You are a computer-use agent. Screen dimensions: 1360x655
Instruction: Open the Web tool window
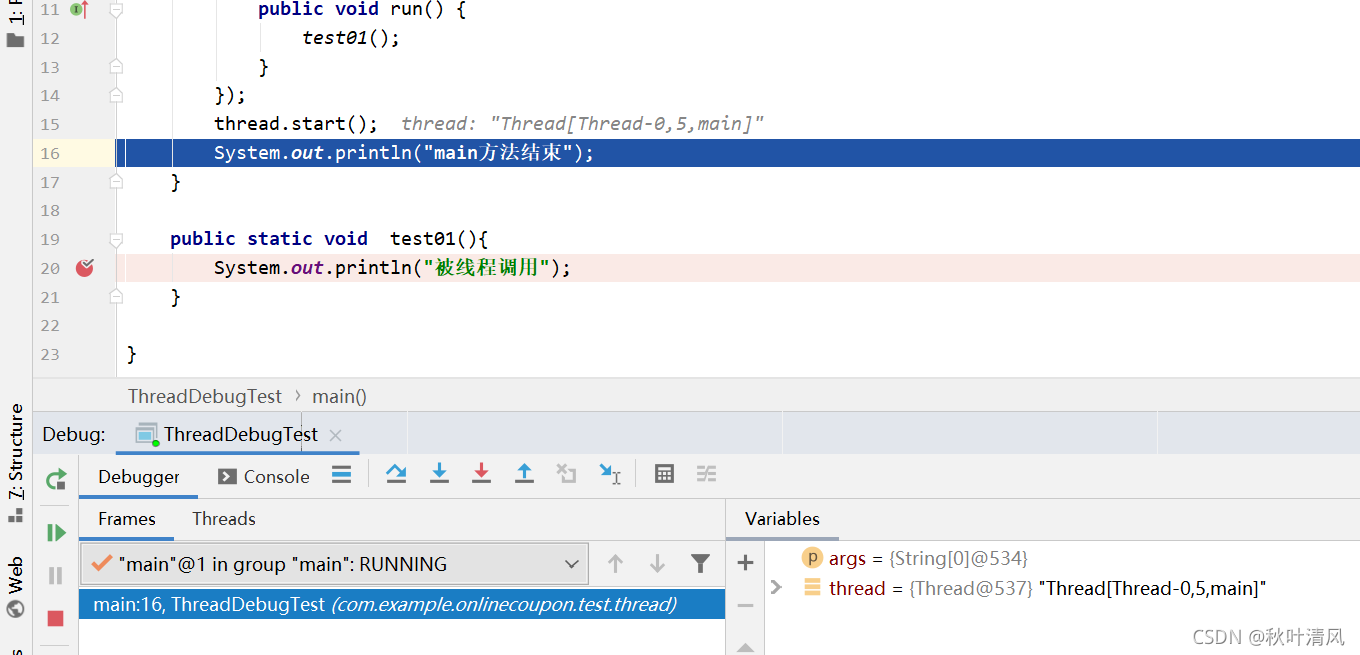[15, 588]
